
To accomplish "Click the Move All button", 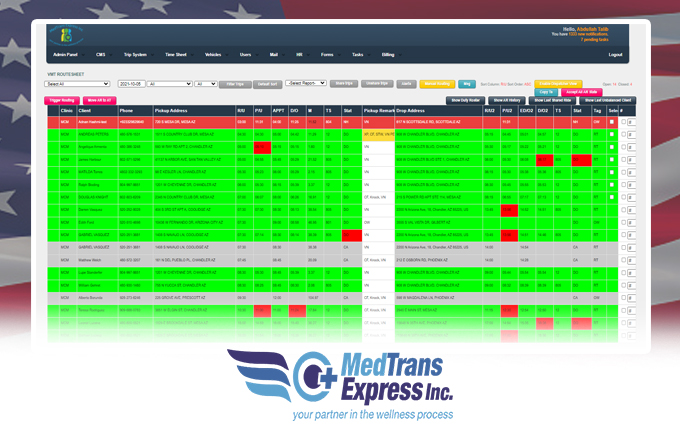I will 99,100.
